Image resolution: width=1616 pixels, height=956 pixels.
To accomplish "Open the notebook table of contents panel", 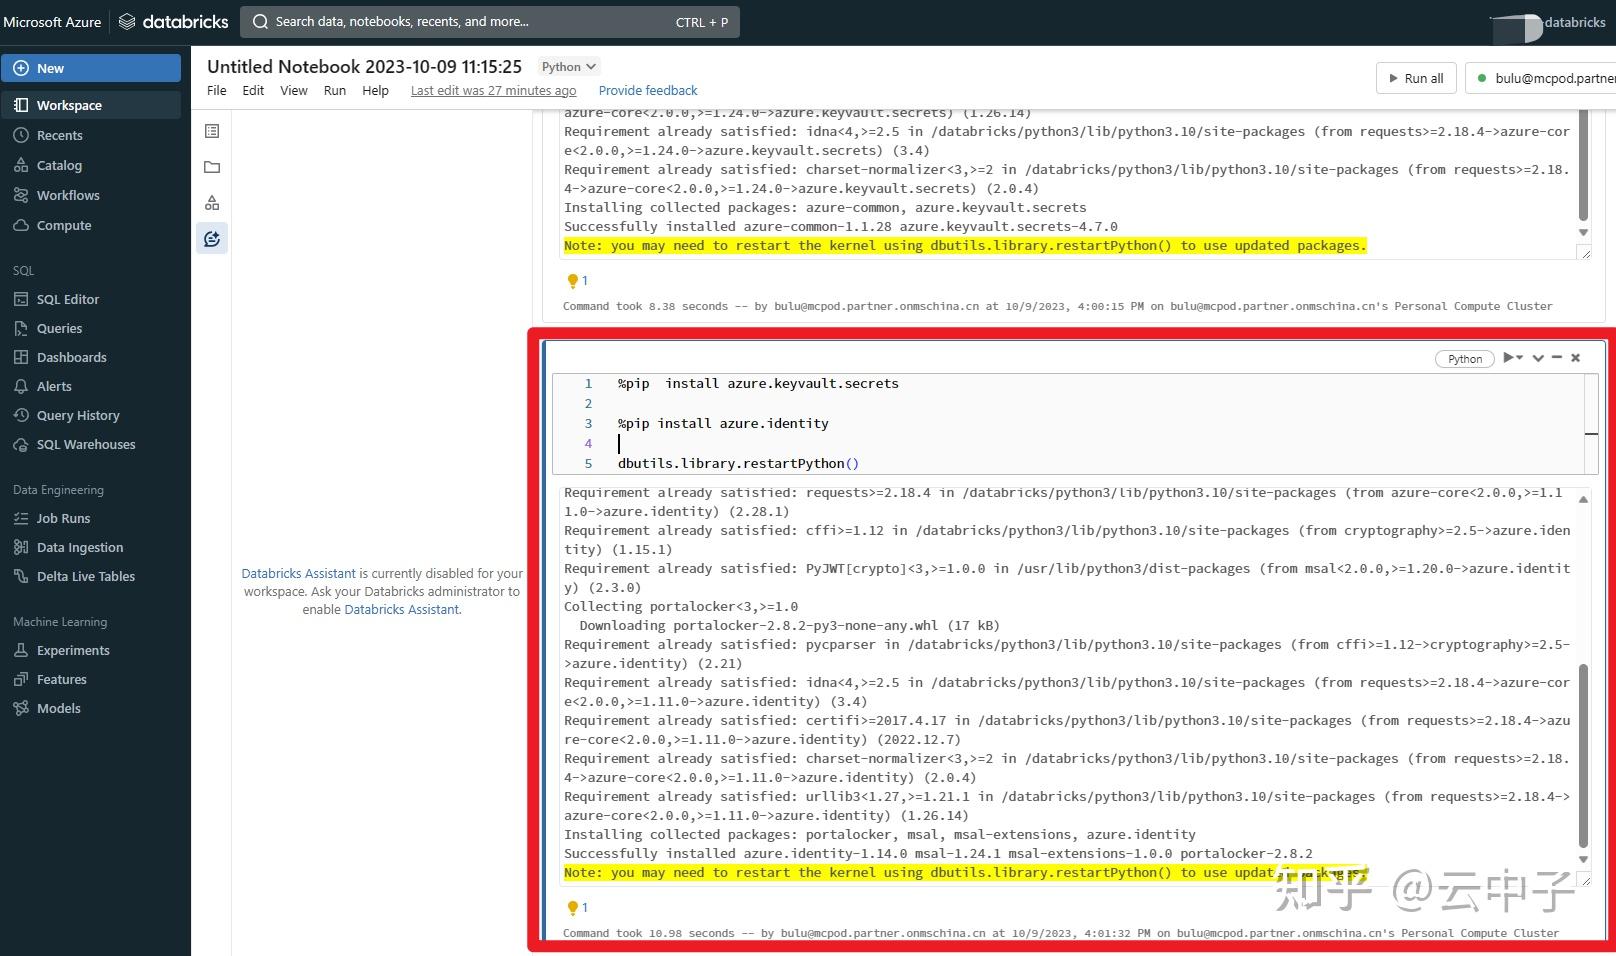I will (211, 130).
